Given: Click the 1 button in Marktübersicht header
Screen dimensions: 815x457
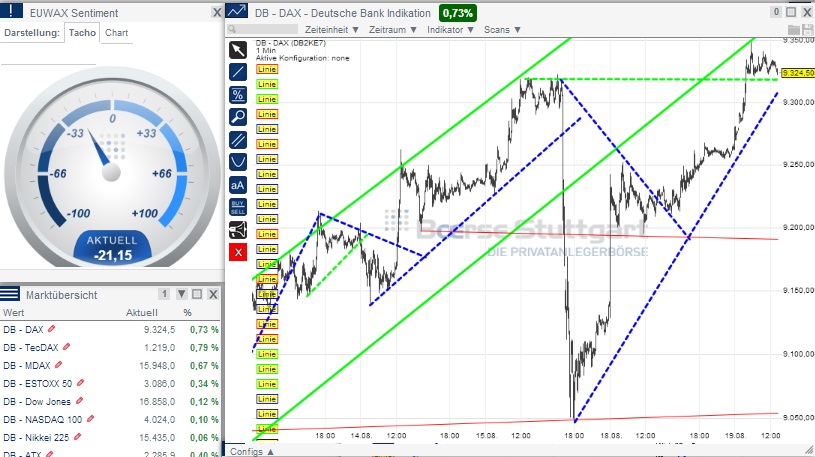Looking at the screenshot, I should click(x=164, y=294).
